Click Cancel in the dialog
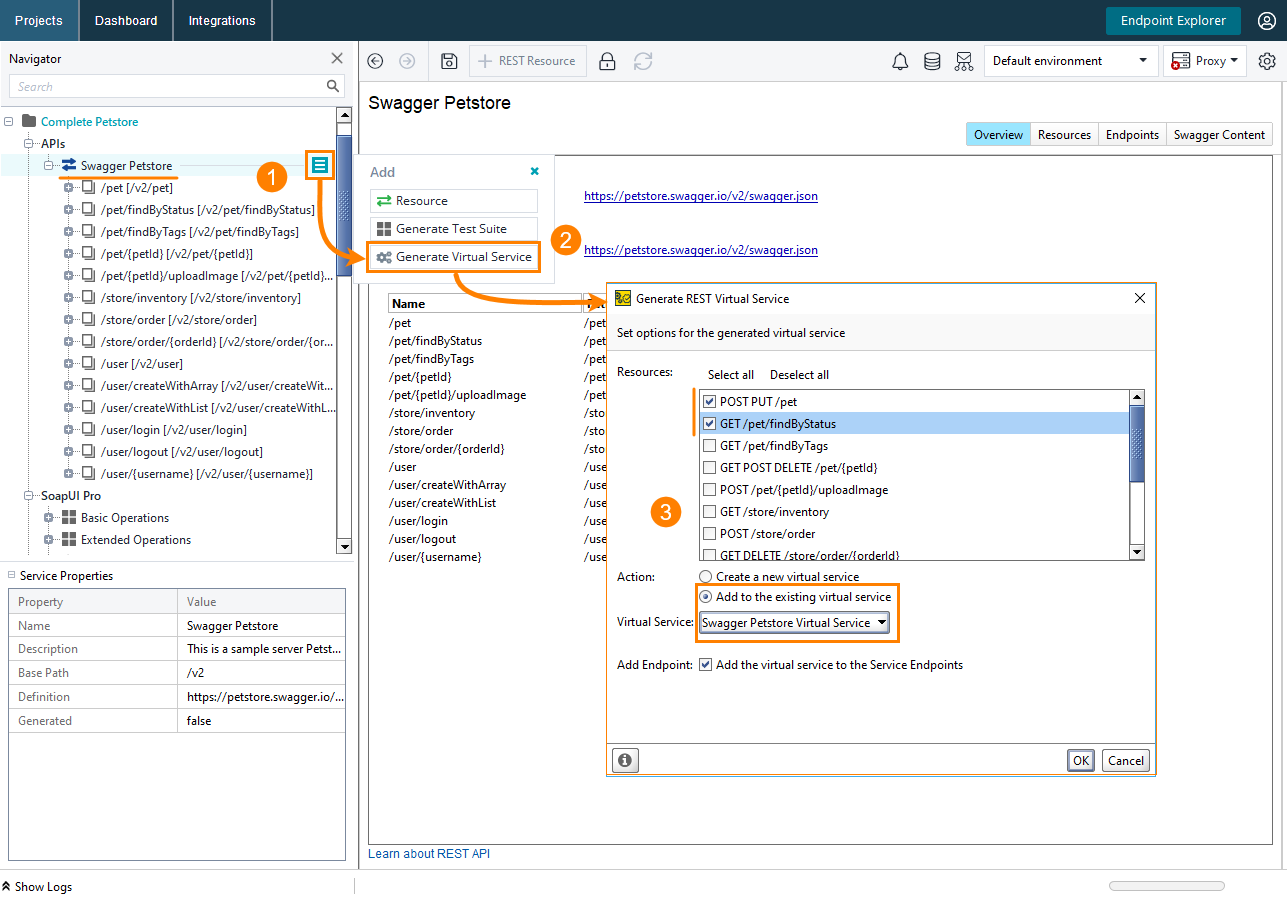Screen dimensions: 1287x897 coord(1125,760)
